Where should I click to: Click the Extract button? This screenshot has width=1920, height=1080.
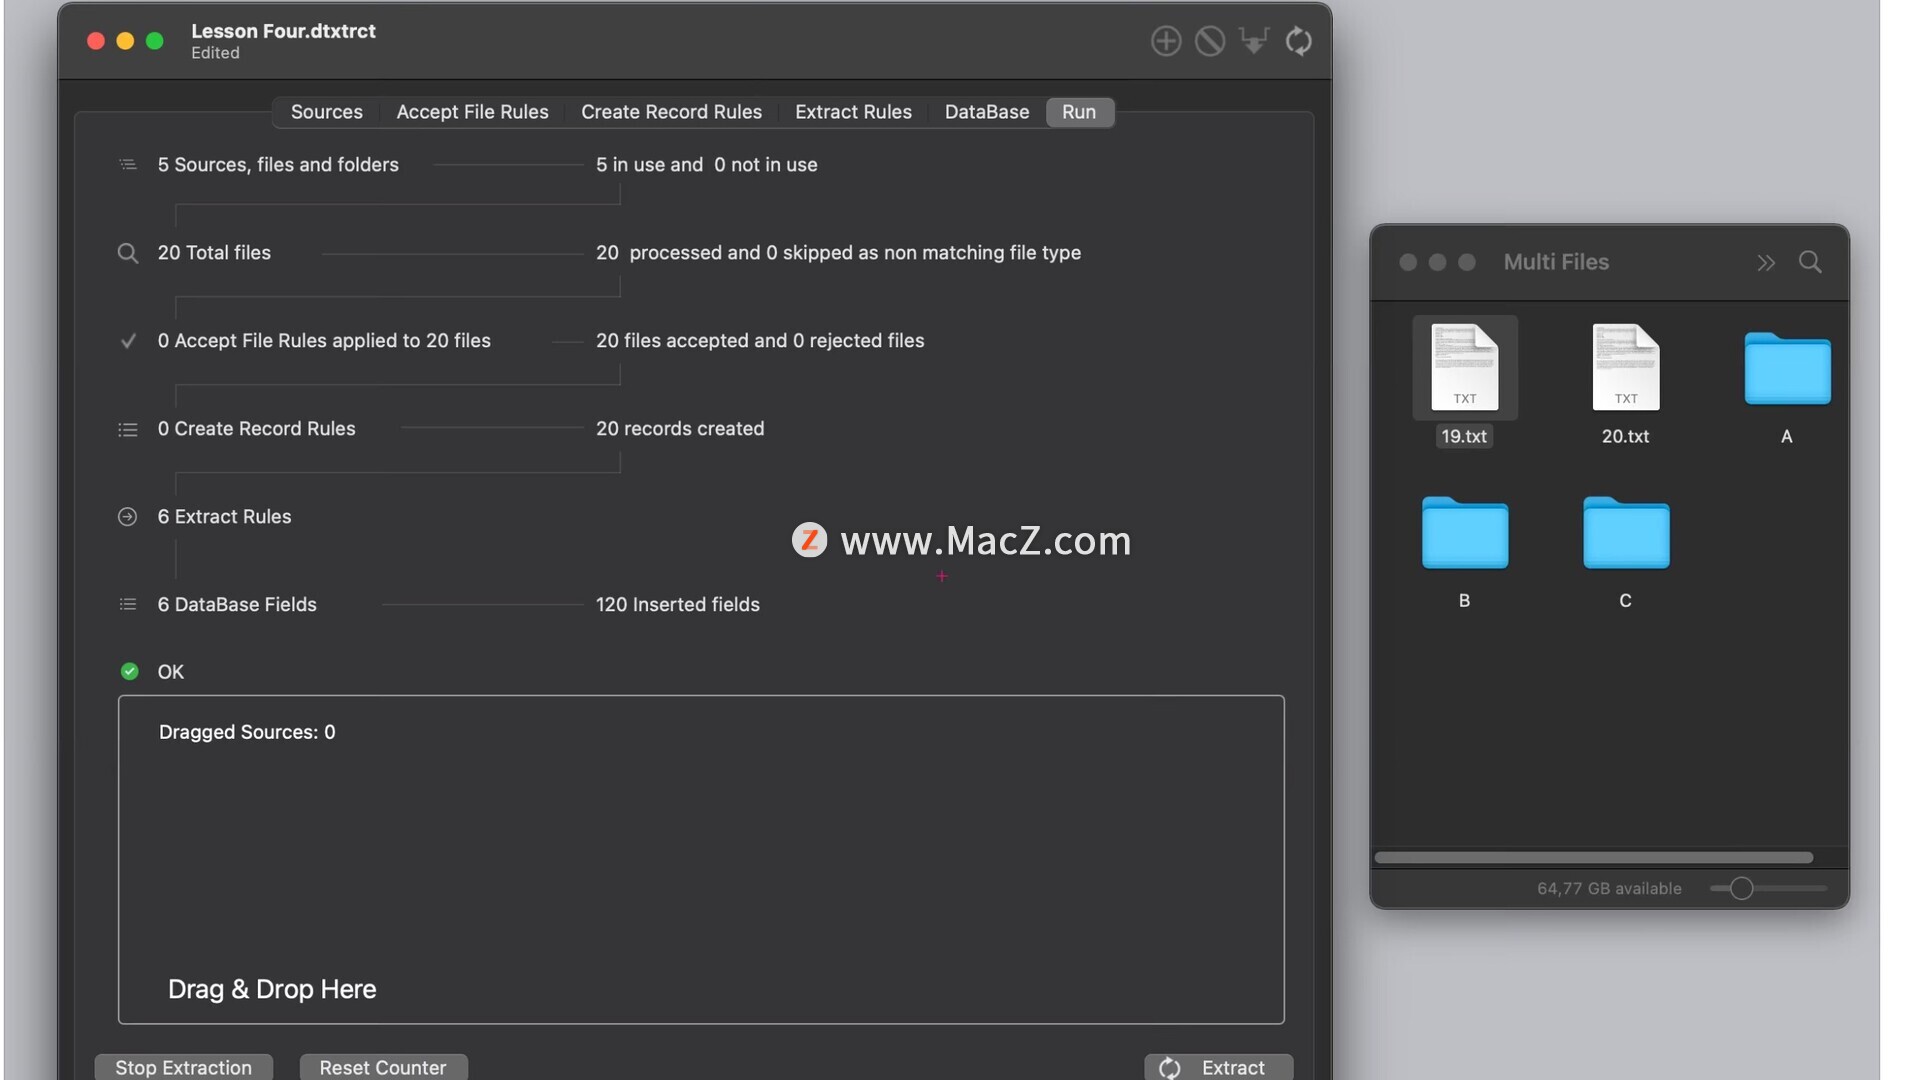[x=1219, y=1067]
